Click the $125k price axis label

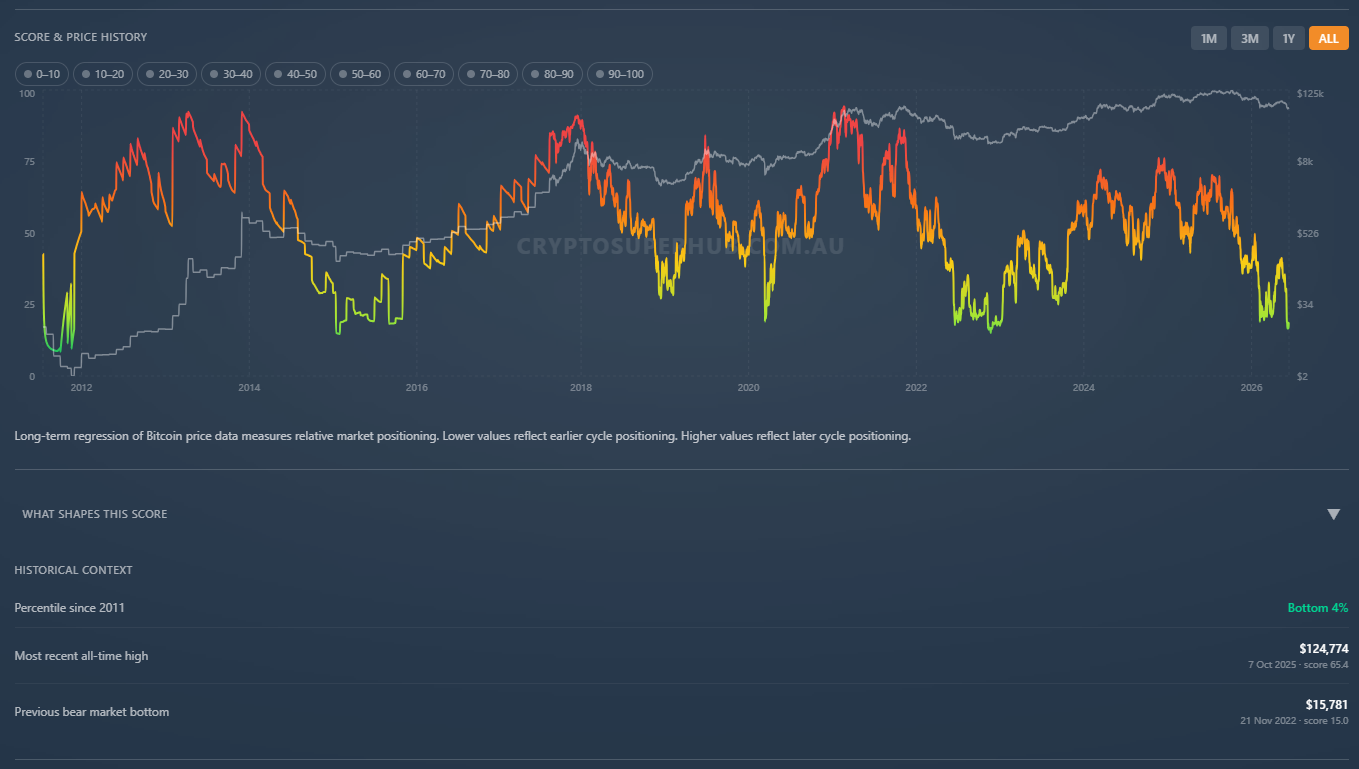(x=1310, y=94)
